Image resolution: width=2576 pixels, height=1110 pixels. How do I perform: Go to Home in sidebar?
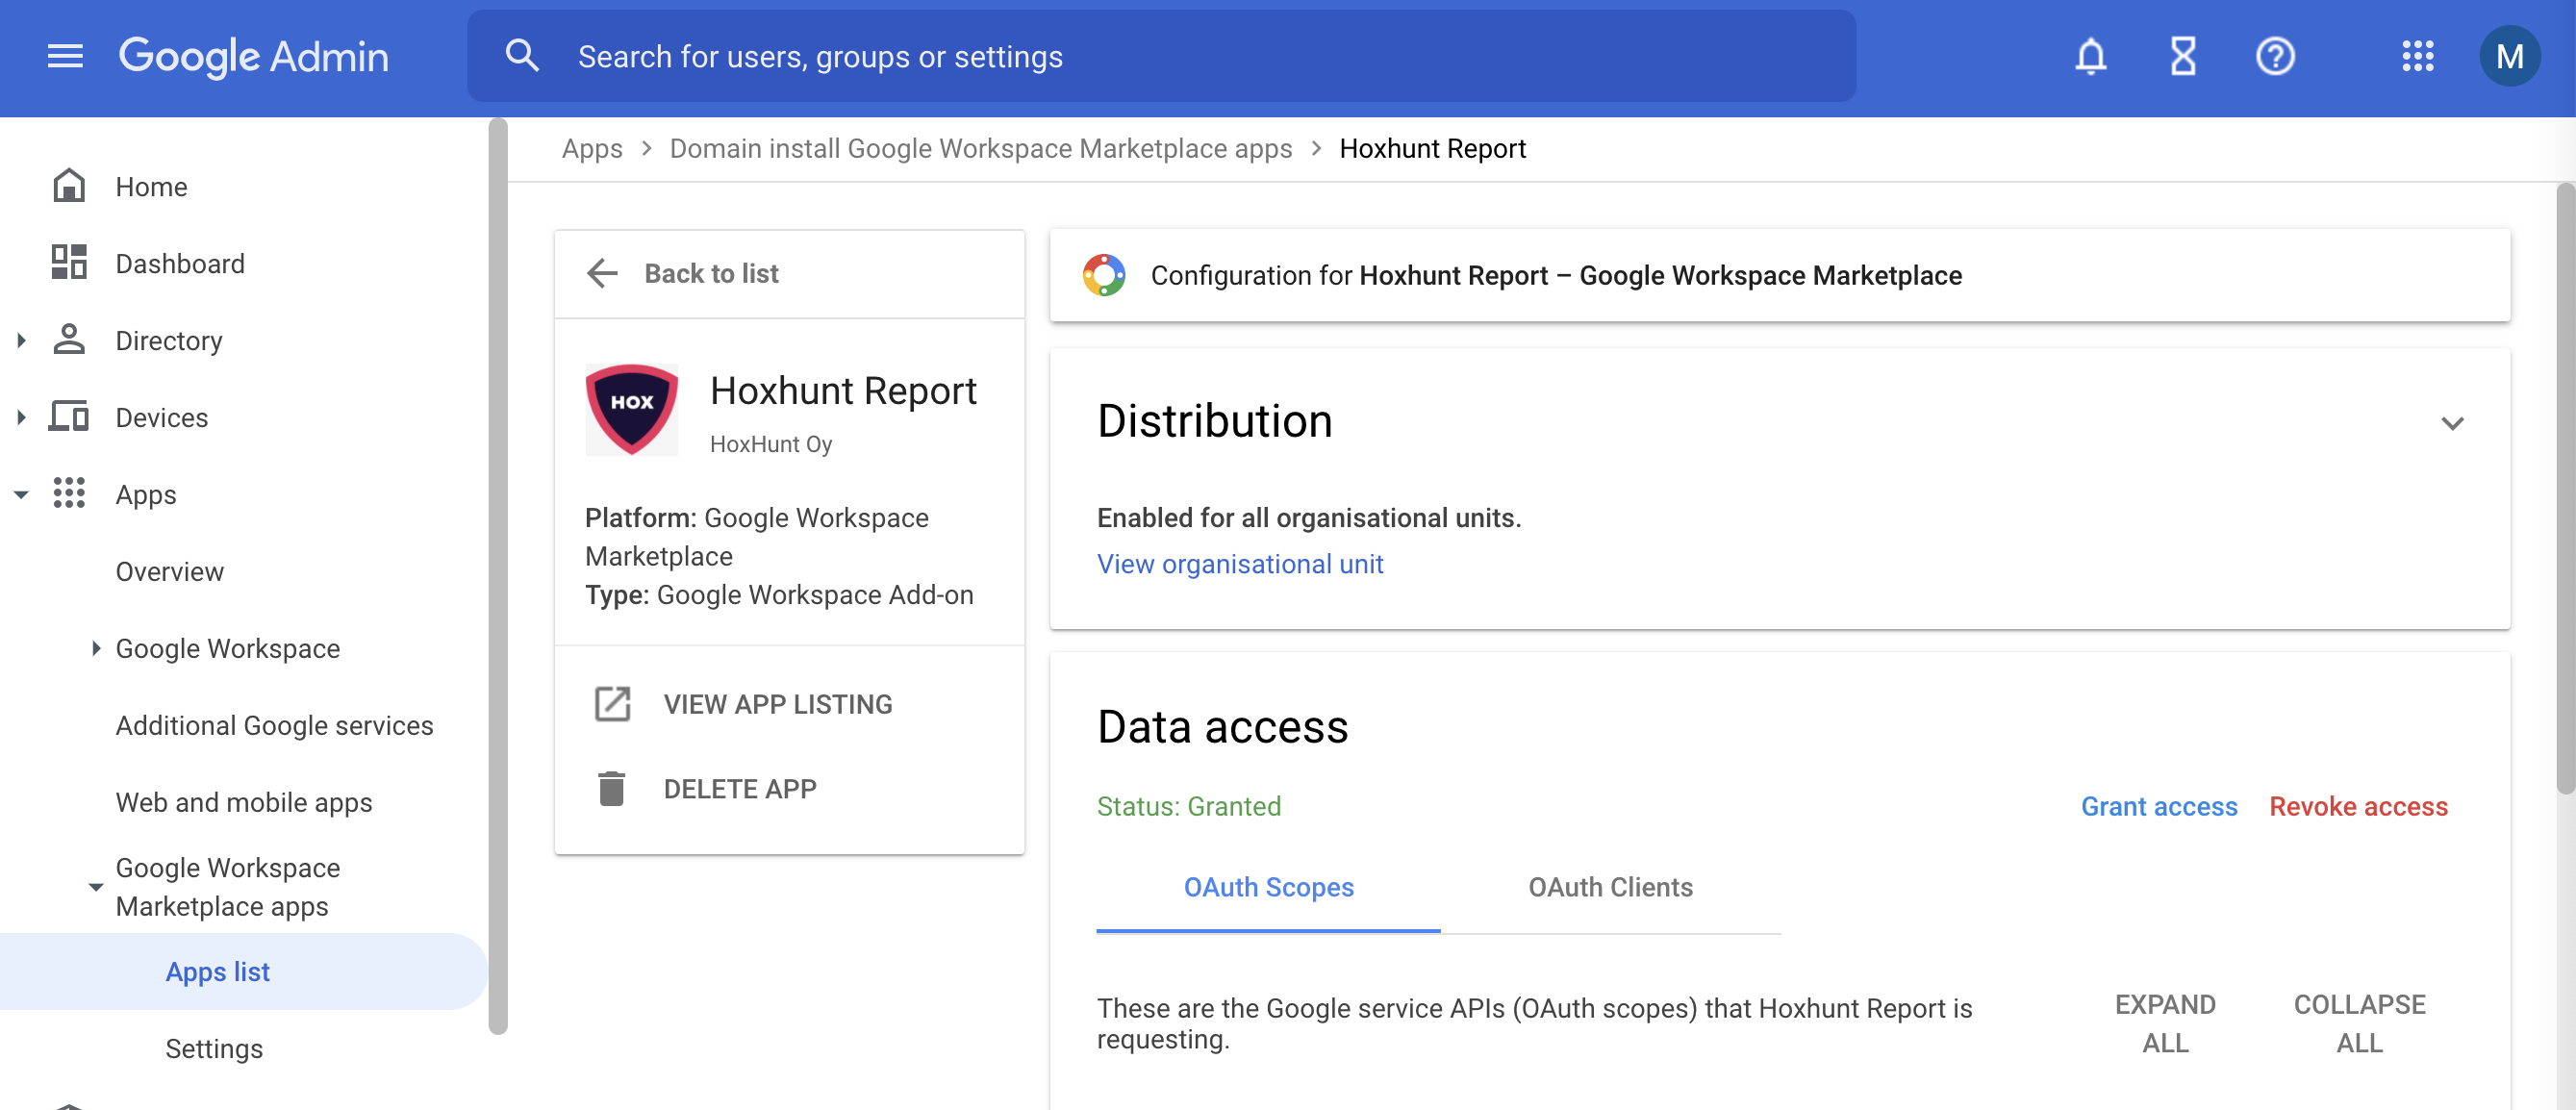[x=151, y=186]
